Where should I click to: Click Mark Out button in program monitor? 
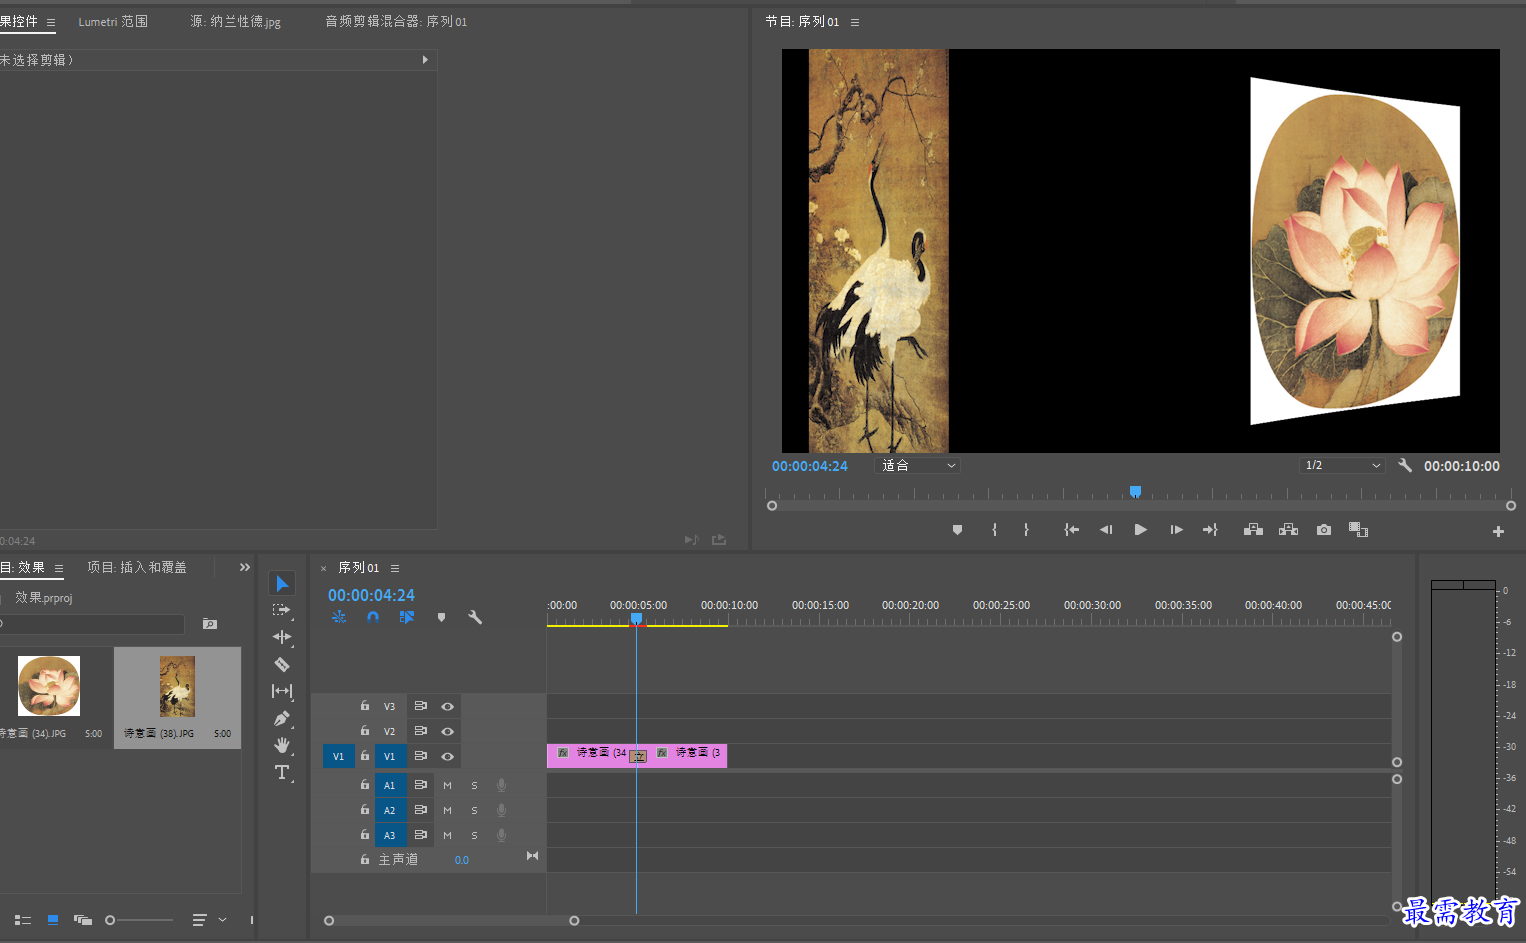tap(1026, 530)
